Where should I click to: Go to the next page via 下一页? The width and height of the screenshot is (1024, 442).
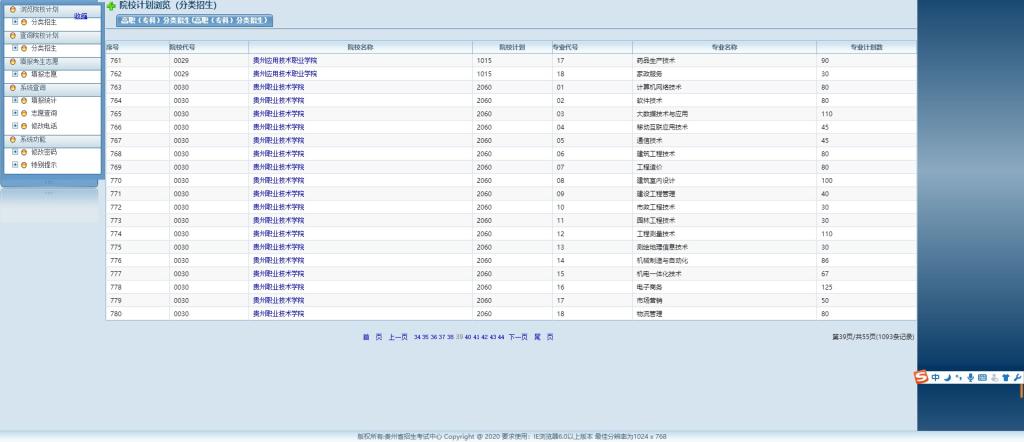[x=517, y=337]
